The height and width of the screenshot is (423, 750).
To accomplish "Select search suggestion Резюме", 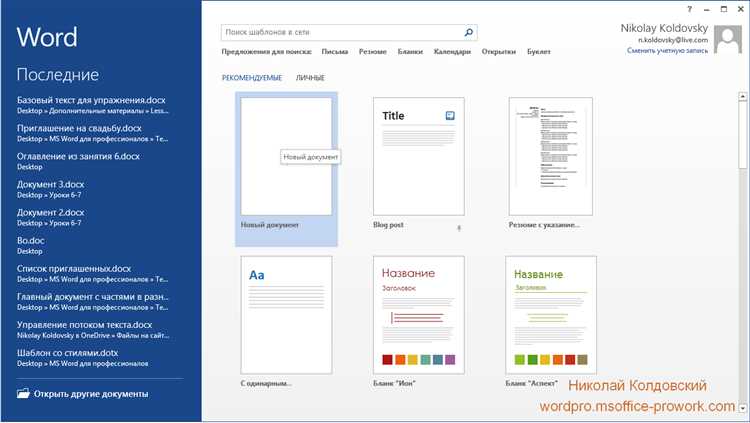I will pos(373,52).
